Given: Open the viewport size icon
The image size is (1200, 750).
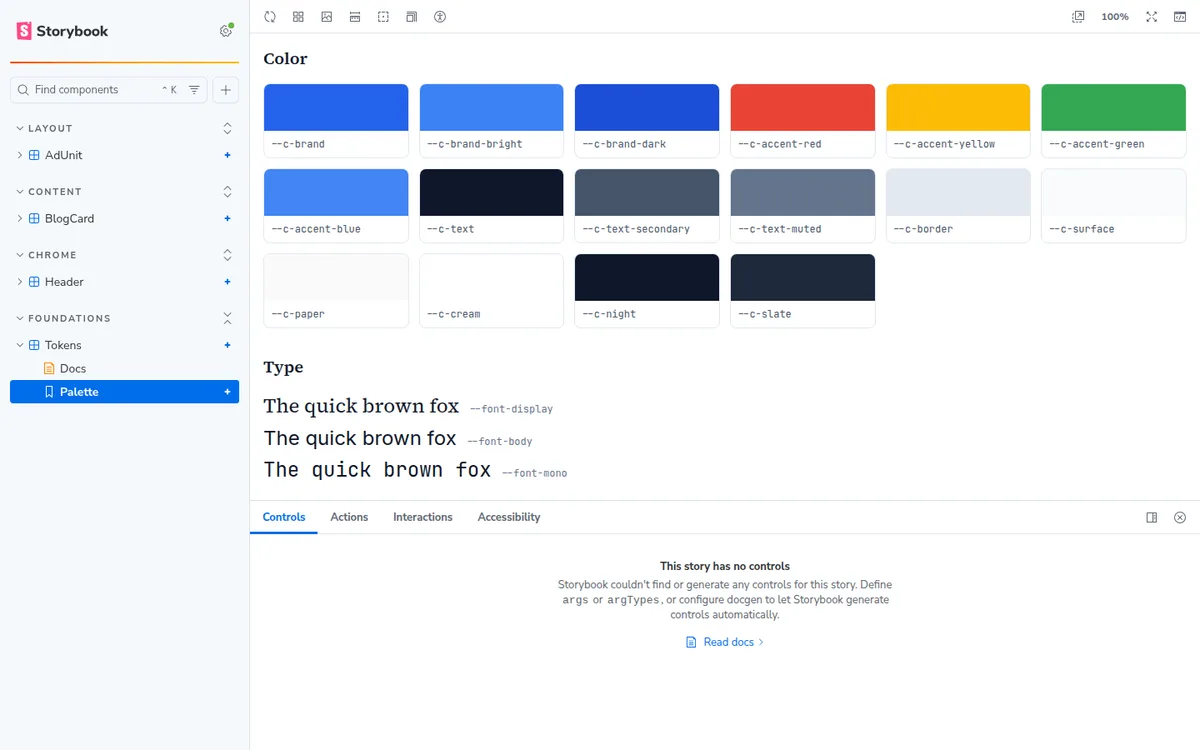Looking at the screenshot, I should (x=411, y=17).
